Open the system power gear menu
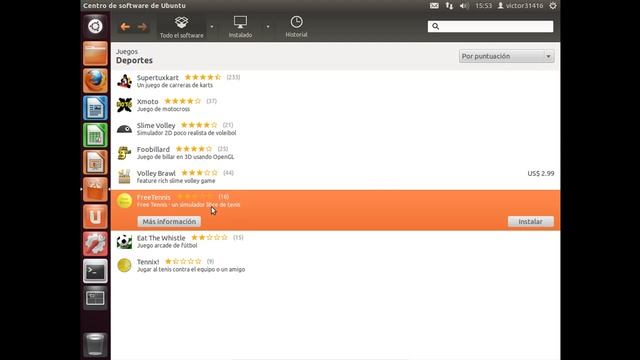 point(553,6)
